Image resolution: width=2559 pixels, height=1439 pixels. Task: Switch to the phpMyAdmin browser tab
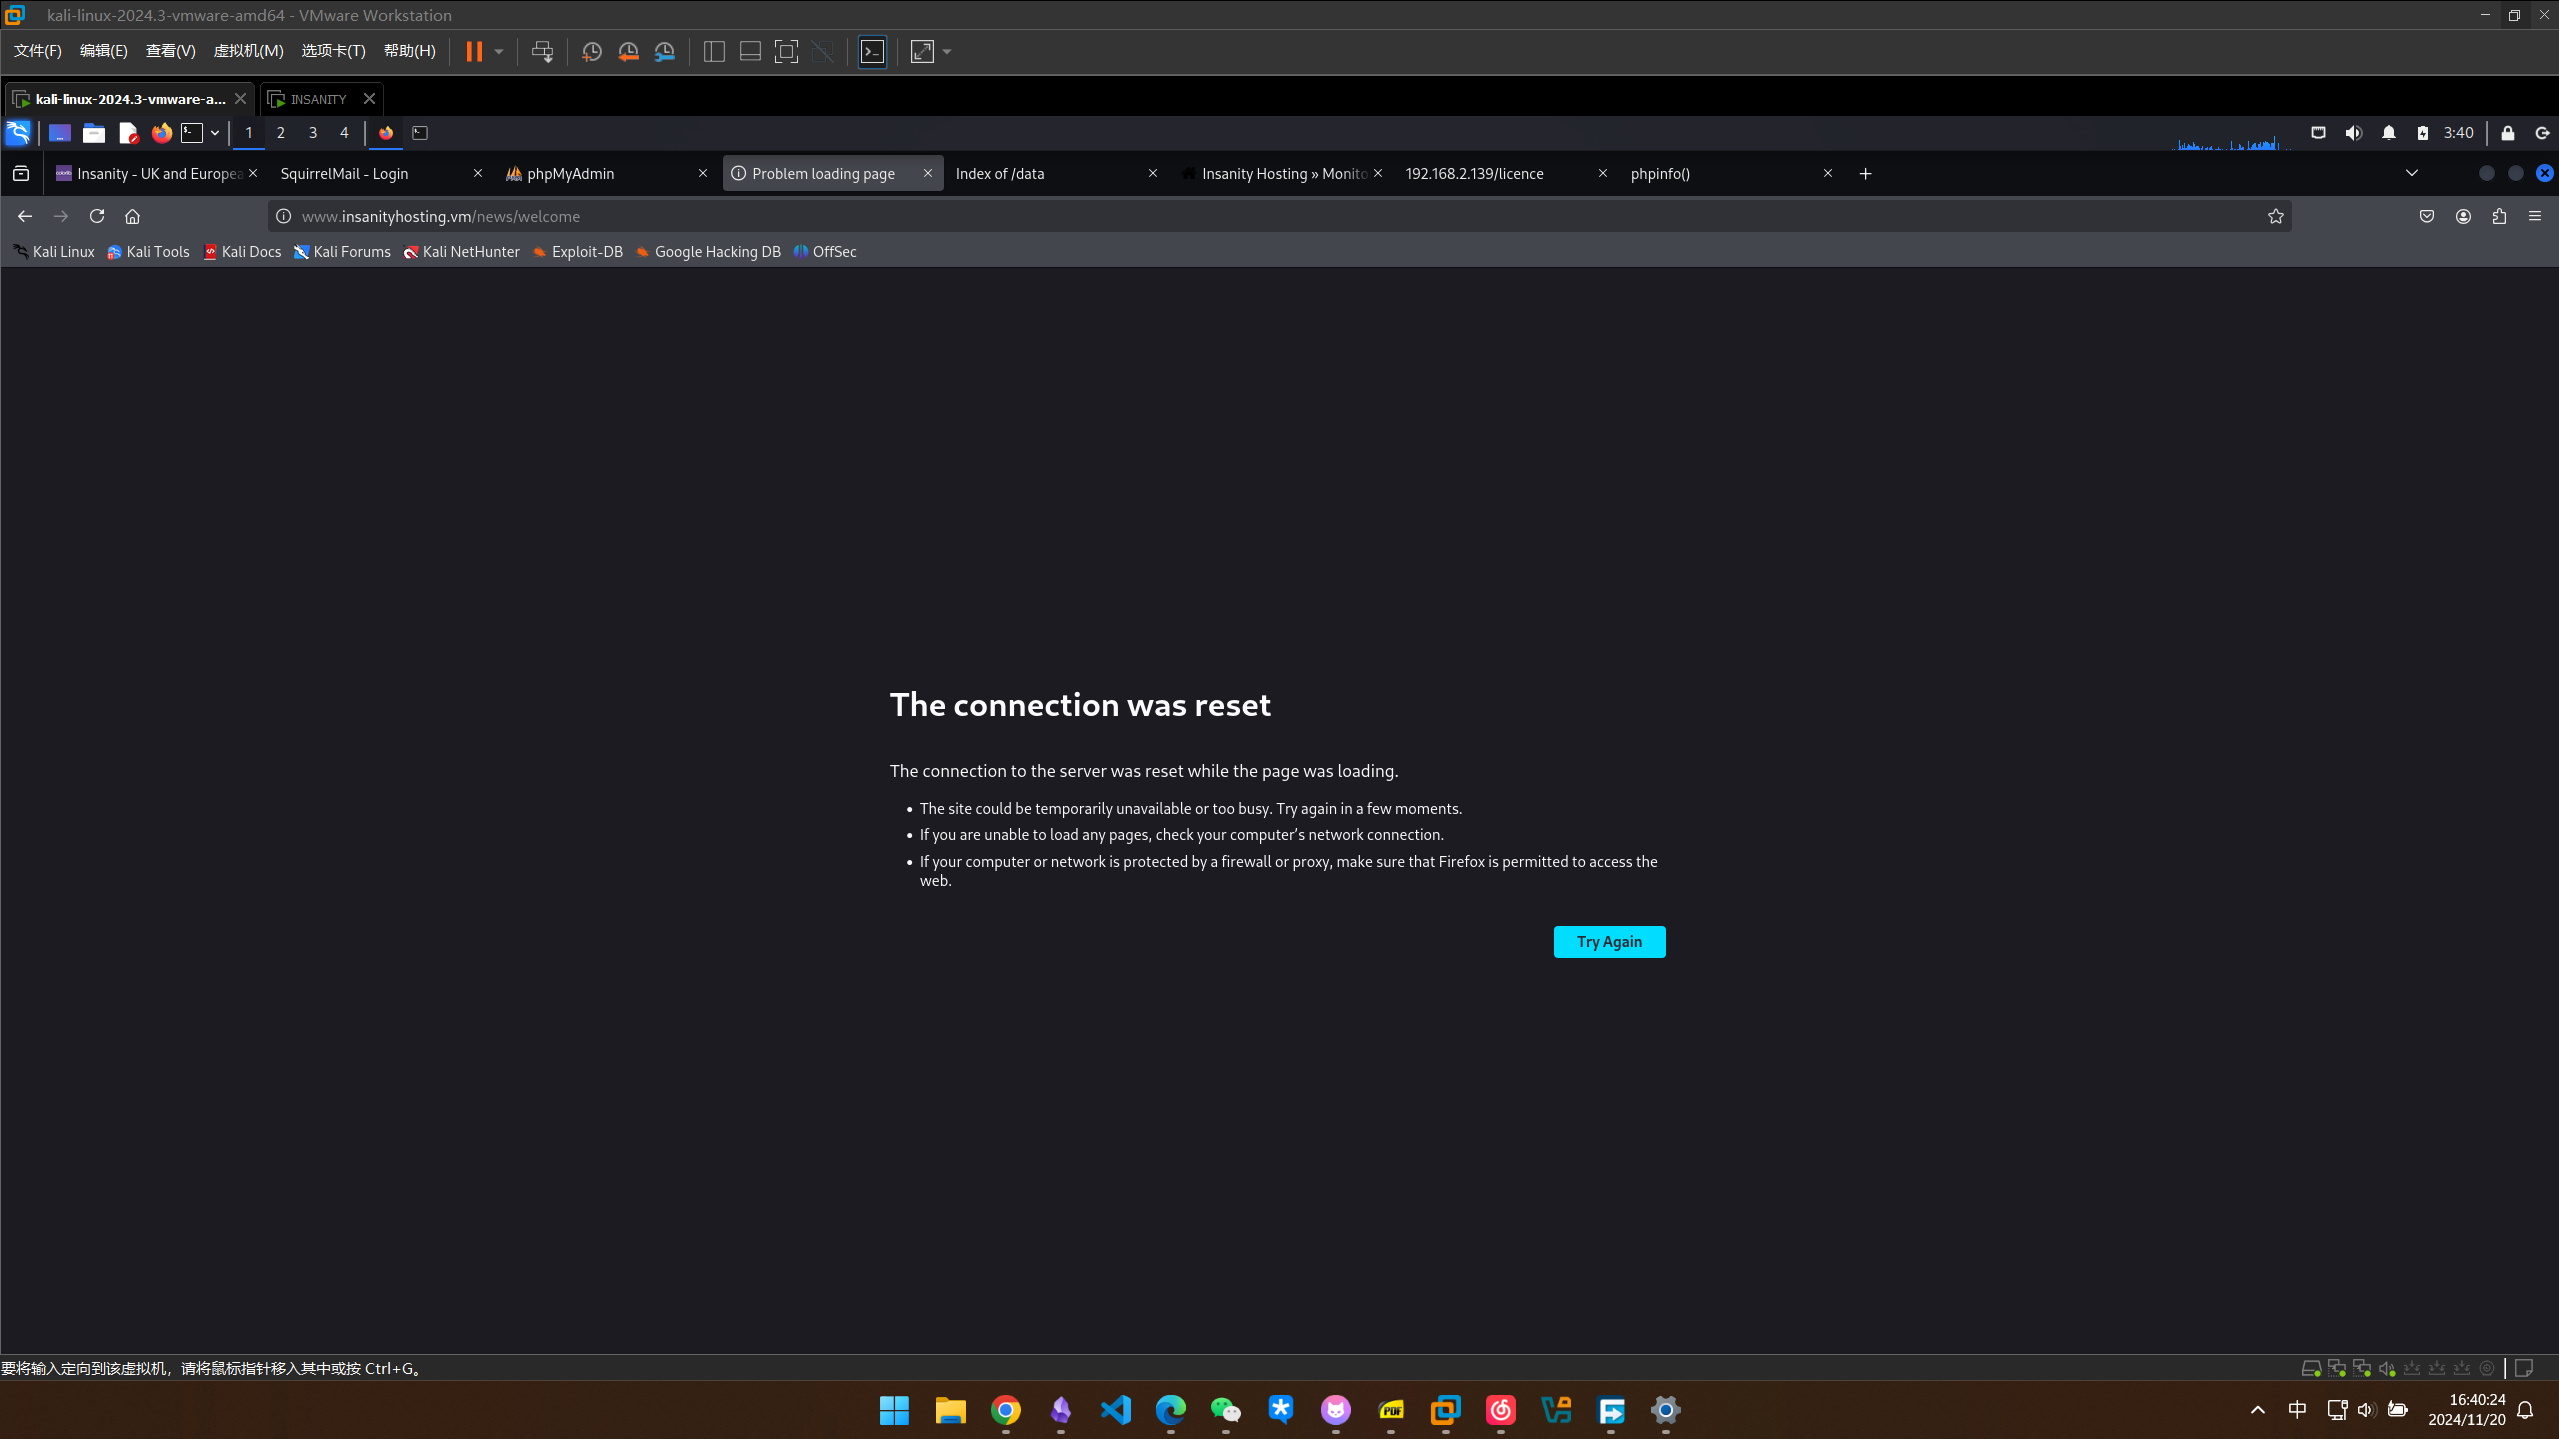[570, 173]
